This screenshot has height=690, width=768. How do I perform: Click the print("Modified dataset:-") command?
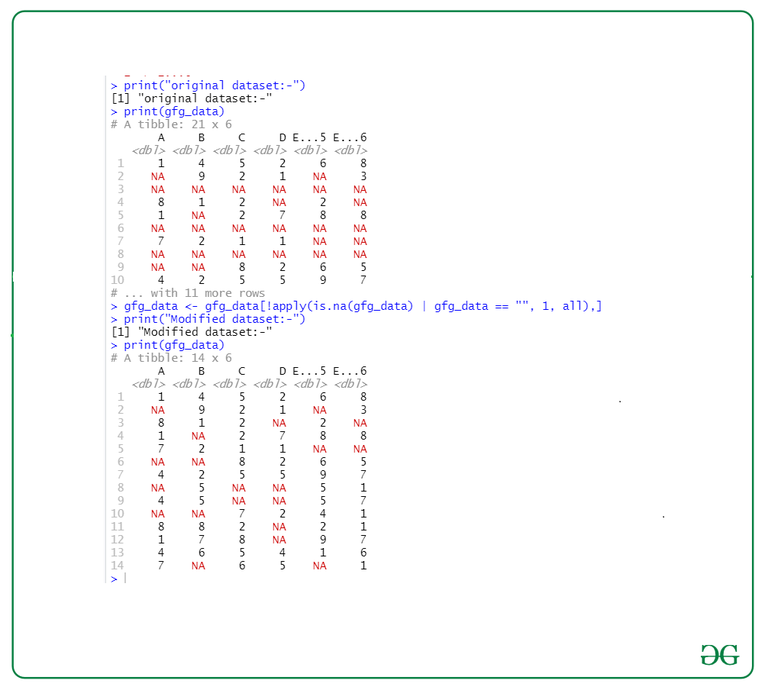tap(208, 319)
